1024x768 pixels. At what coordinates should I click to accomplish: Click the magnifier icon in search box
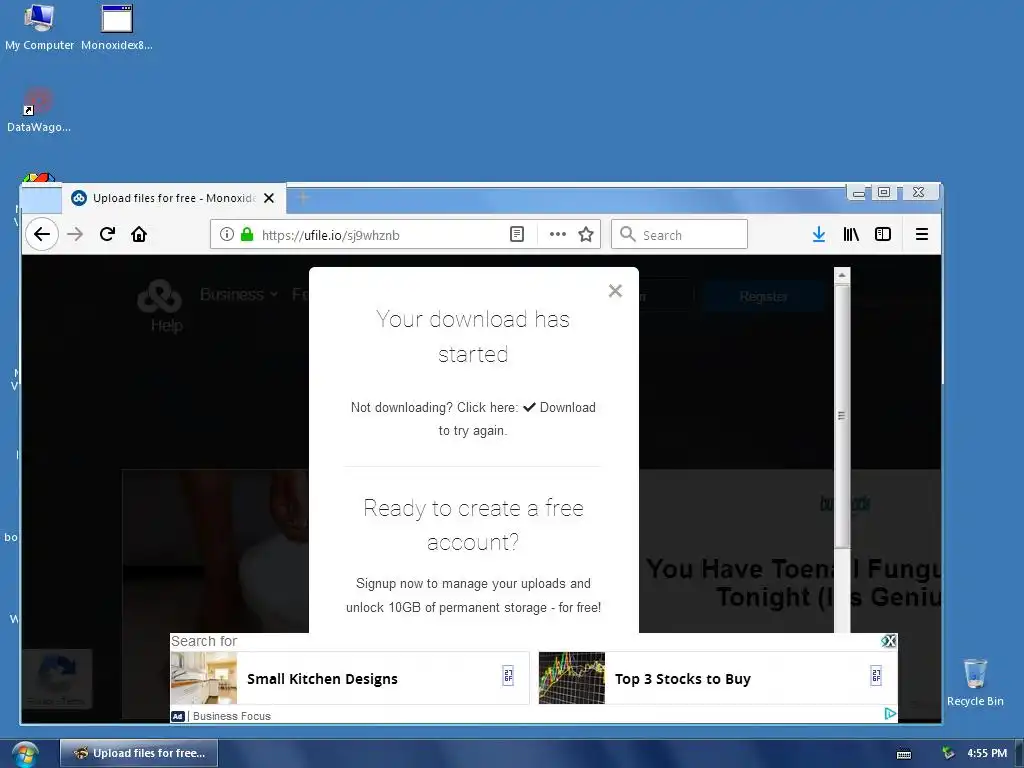628,234
